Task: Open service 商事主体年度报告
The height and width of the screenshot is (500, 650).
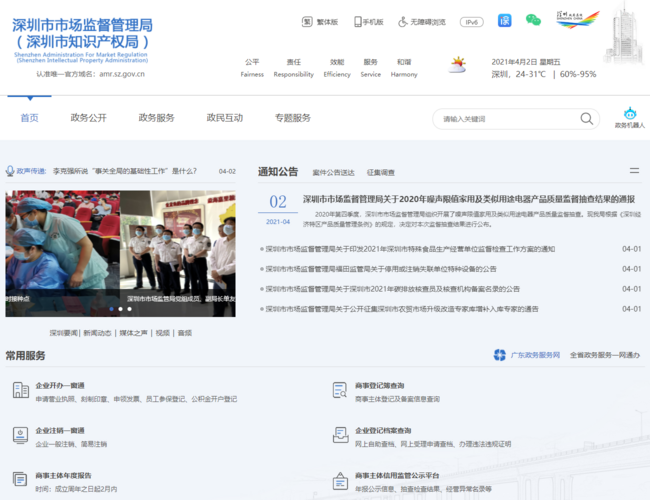Action: pyautogui.click(x=63, y=476)
